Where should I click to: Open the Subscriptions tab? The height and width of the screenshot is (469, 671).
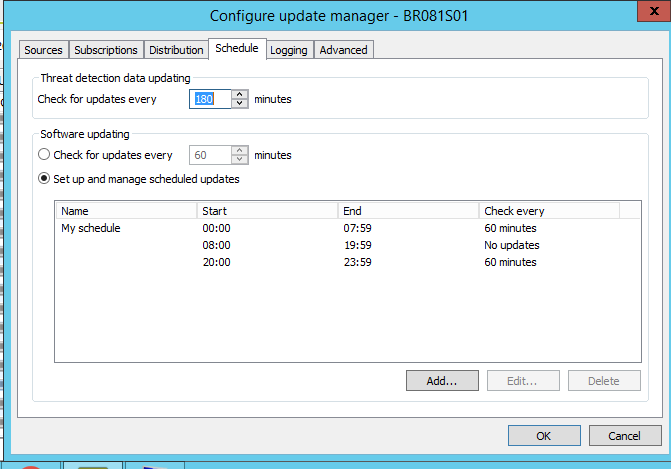(x=106, y=50)
